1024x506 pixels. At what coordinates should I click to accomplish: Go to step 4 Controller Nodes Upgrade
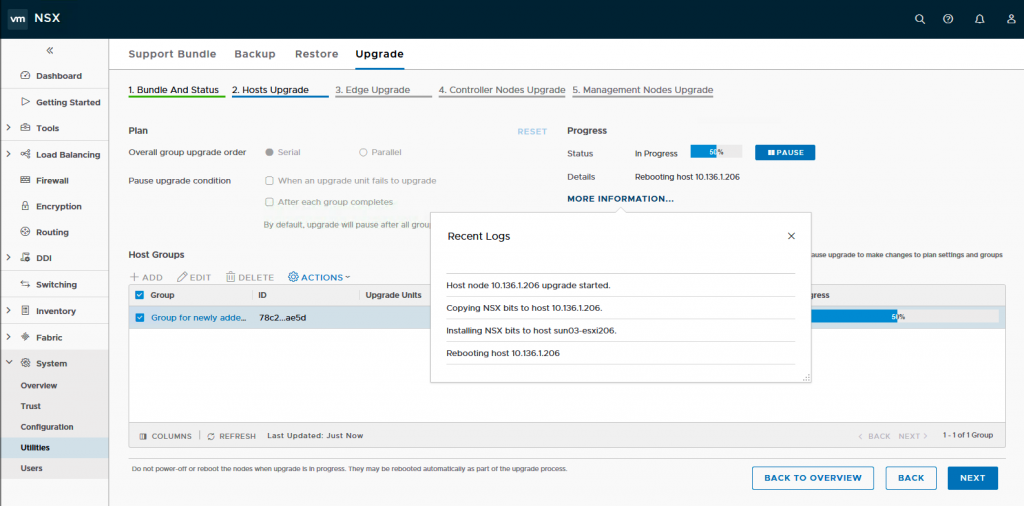502,90
